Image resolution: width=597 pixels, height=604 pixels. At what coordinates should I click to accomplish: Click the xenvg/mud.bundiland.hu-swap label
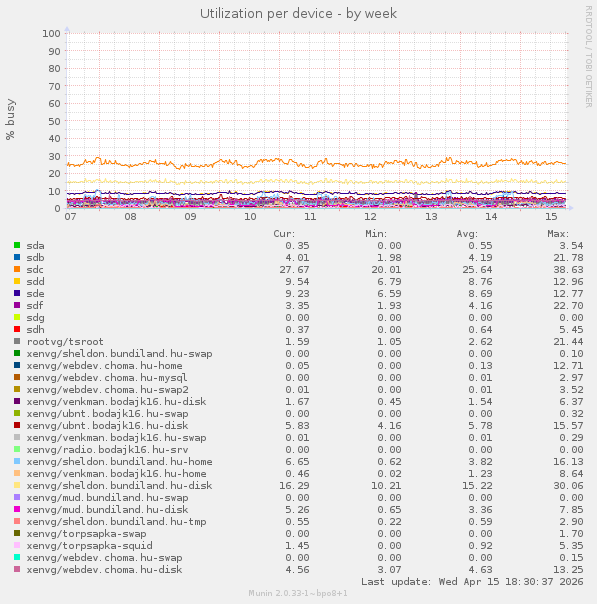(x=107, y=498)
